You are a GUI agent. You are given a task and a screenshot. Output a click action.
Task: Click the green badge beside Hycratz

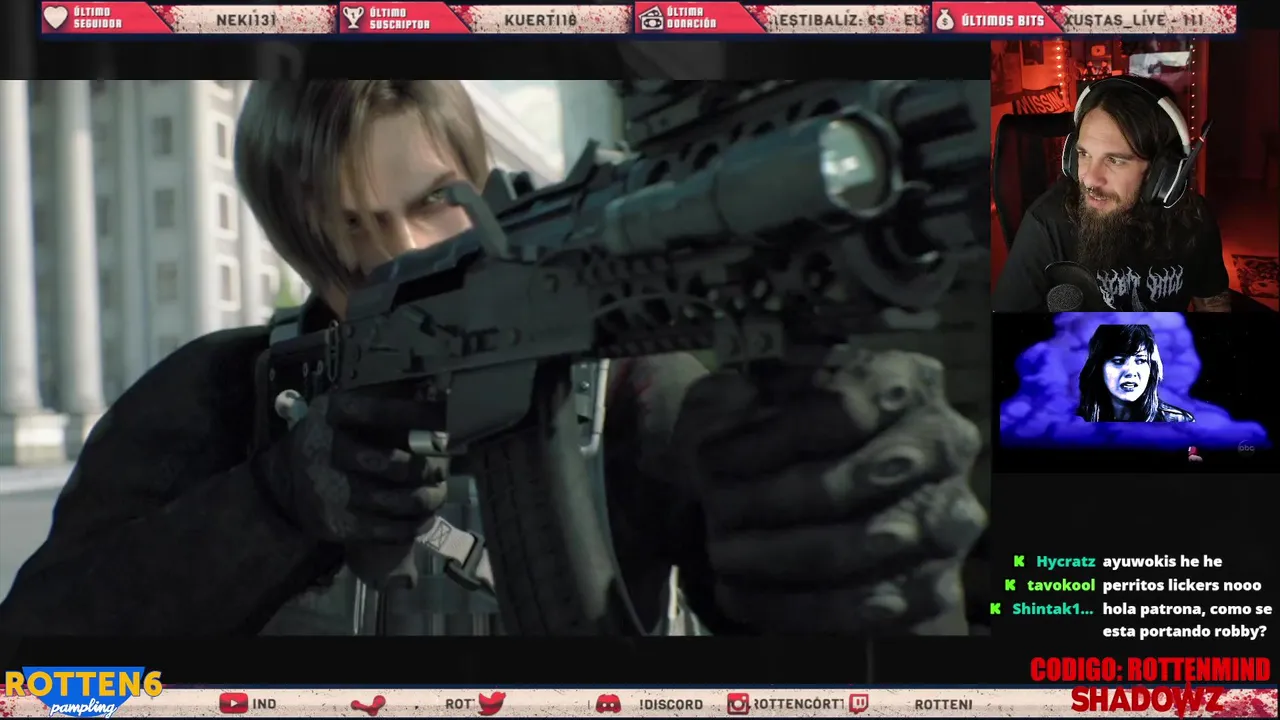pos(1019,562)
